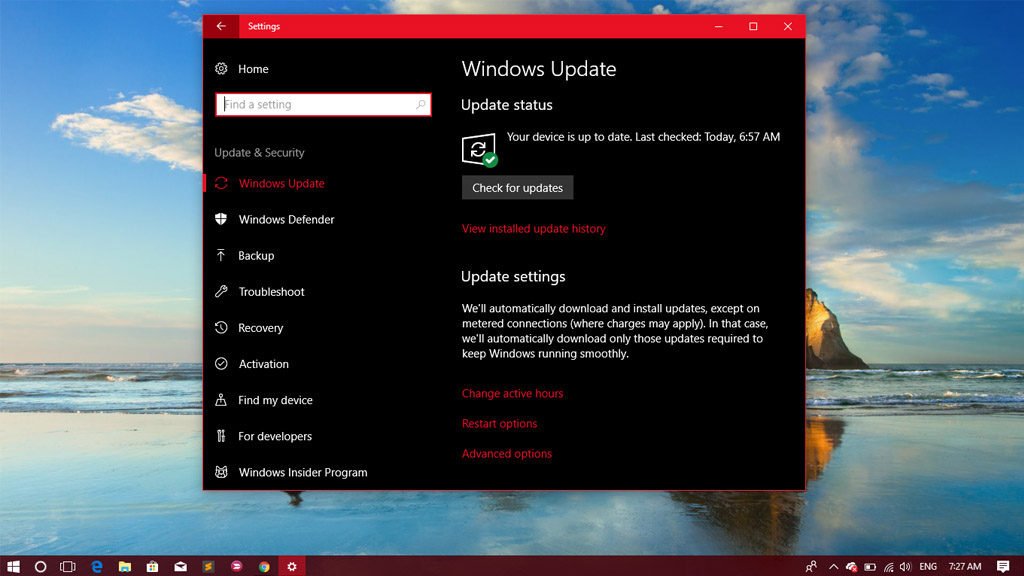The height and width of the screenshot is (576, 1024).
Task: Click the Home gear icon in Settings
Action: point(221,69)
